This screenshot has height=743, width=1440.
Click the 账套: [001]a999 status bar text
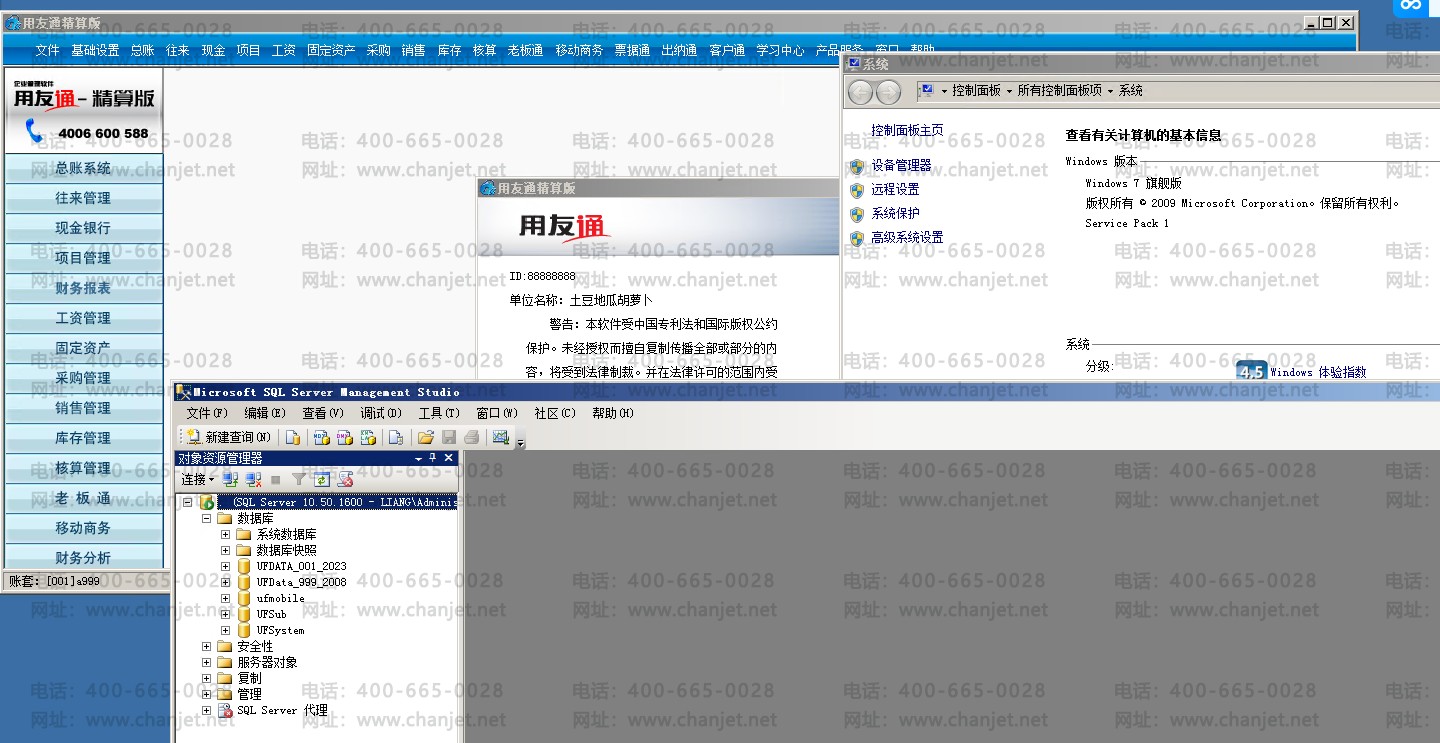point(55,581)
